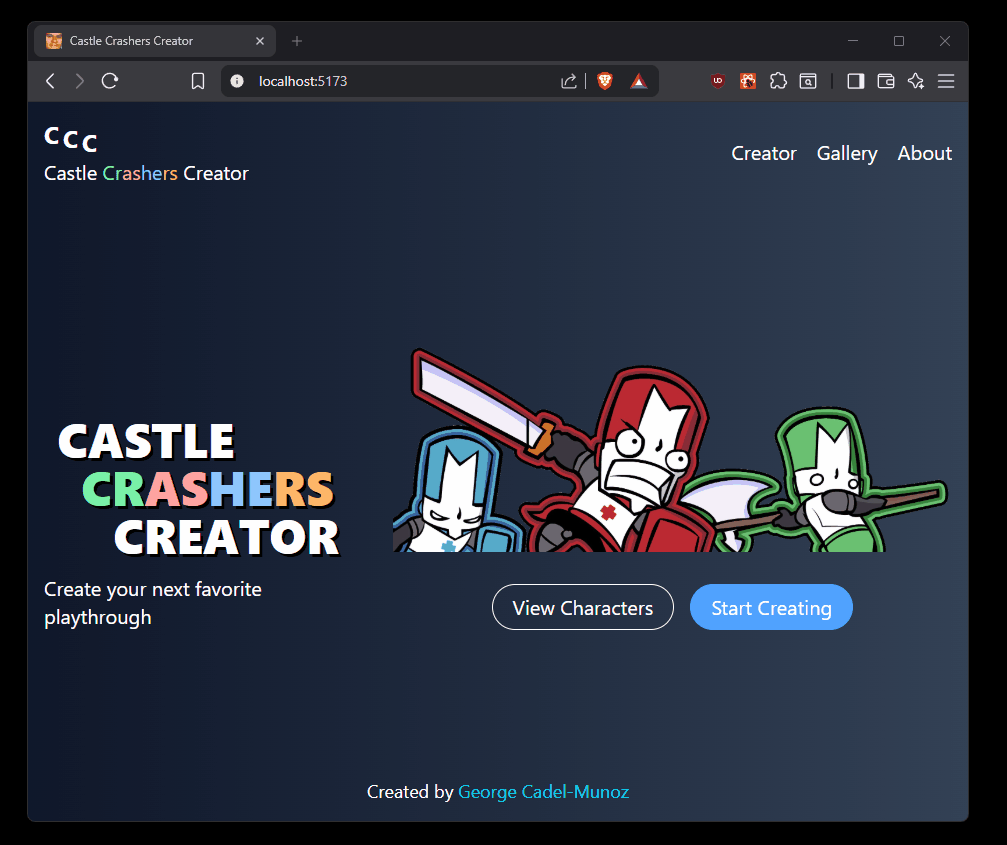Launch Leo AI sparkle icon
Image resolution: width=1007 pixels, height=845 pixels.
pos(916,81)
